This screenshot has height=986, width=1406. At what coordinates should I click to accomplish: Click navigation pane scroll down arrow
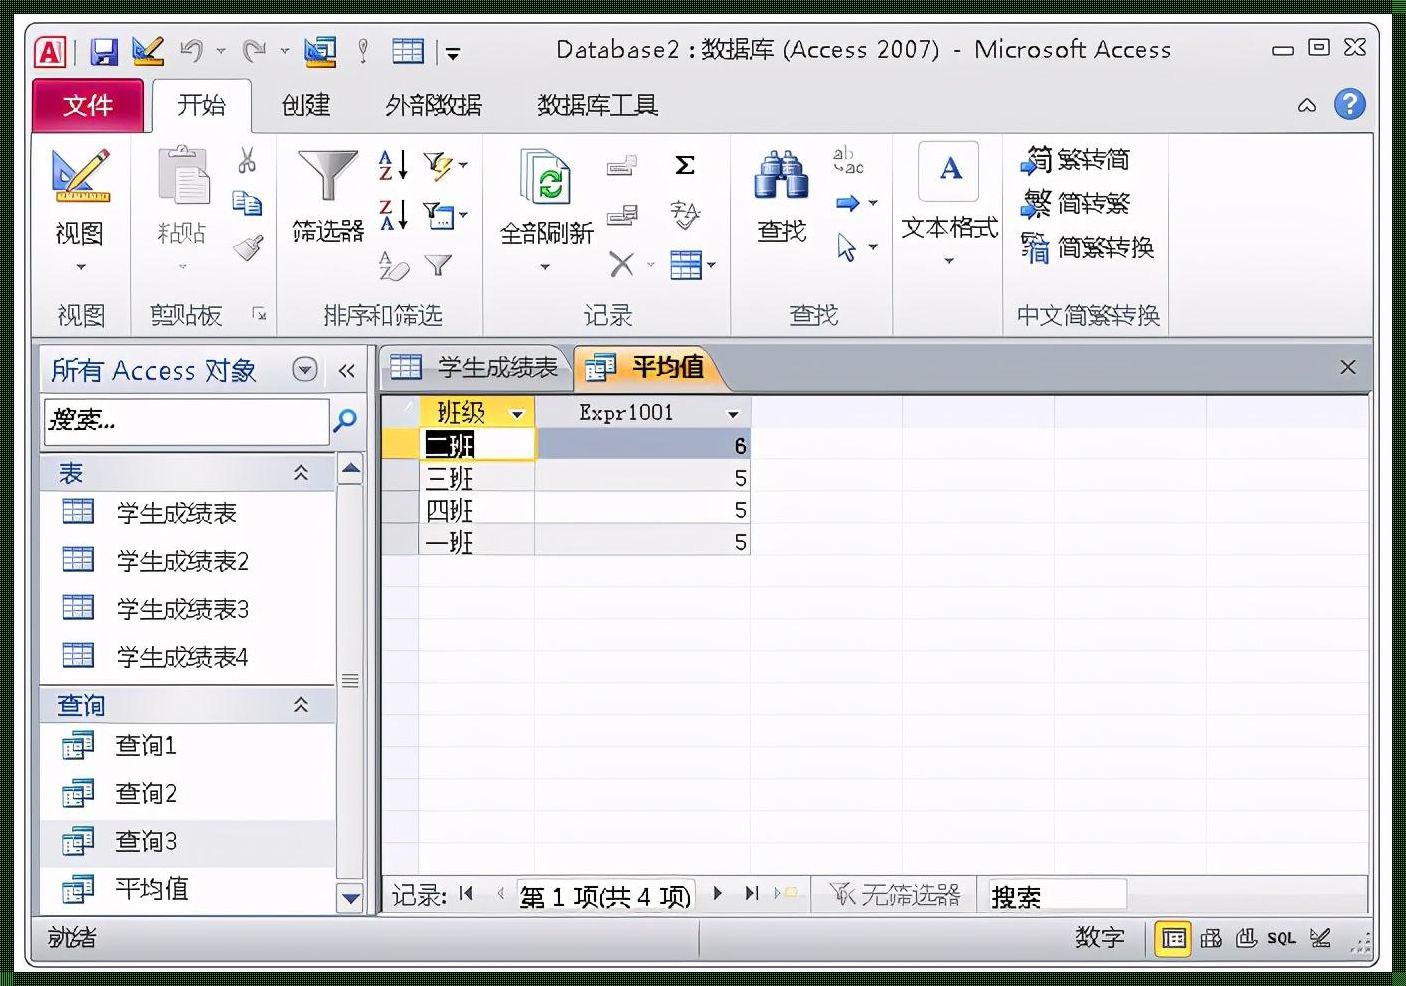click(x=350, y=897)
